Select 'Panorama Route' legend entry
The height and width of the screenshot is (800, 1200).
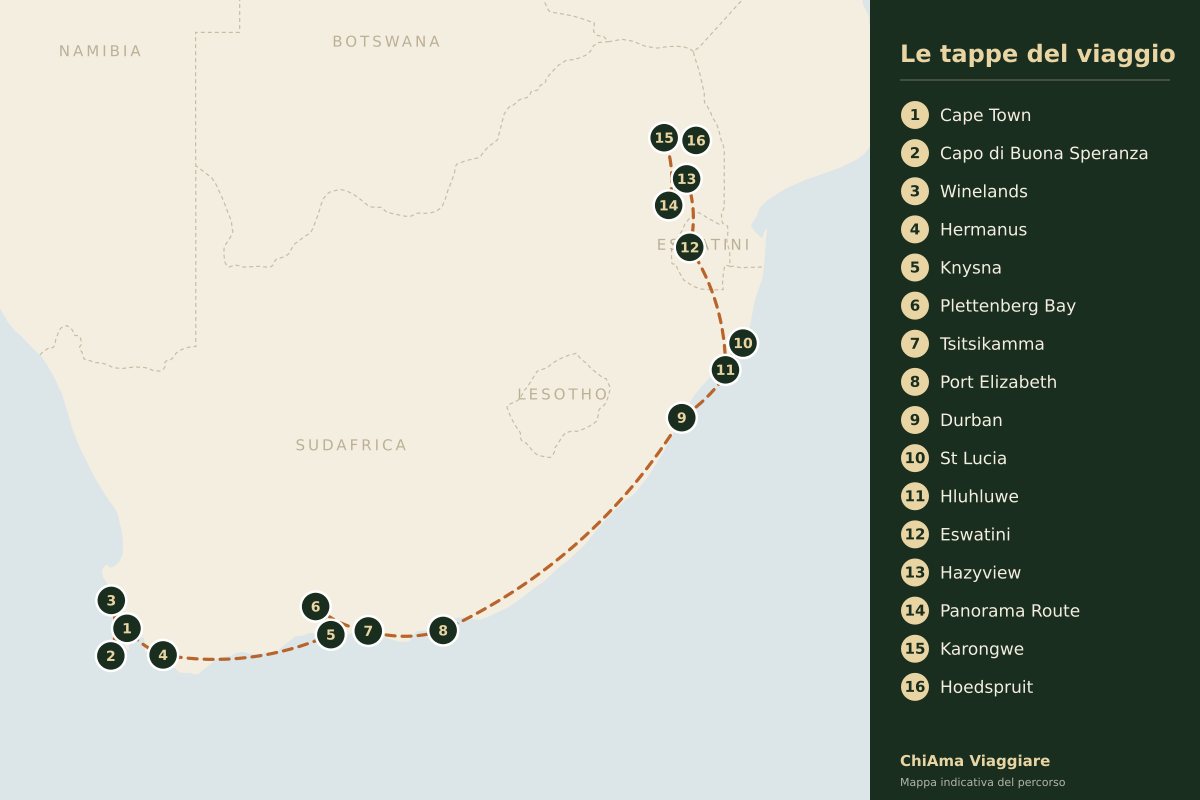pos(1010,611)
